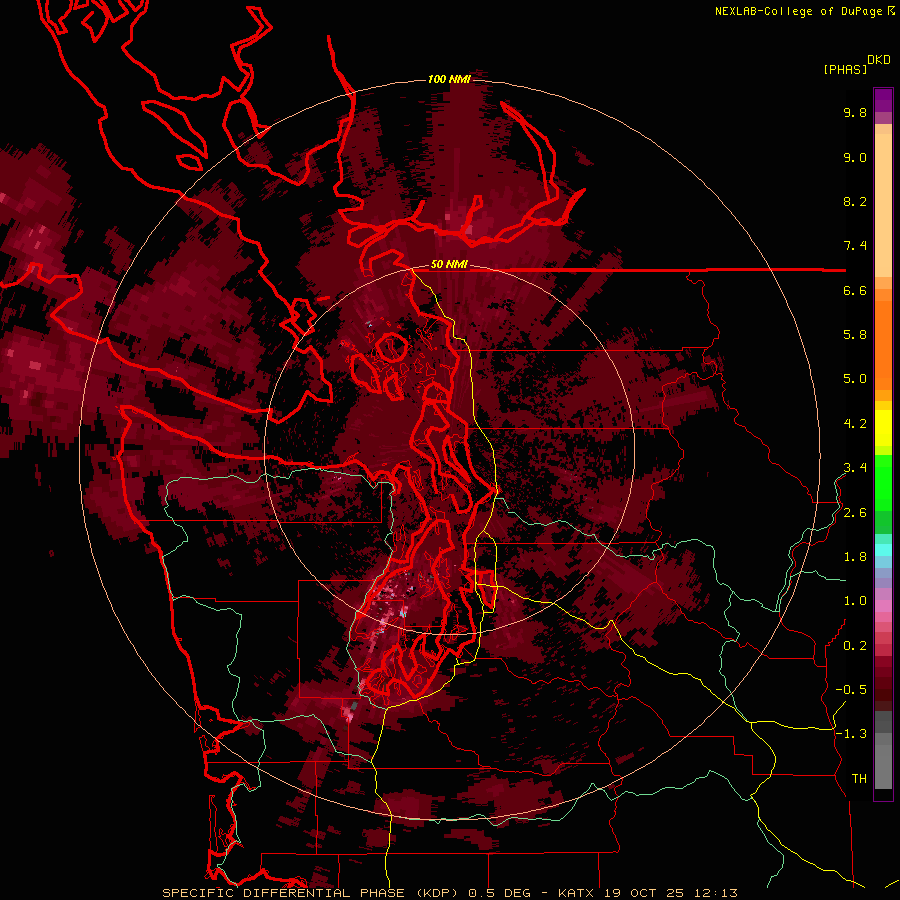The height and width of the screenshot is (900, 900).
Task: Click the 2.6 value on the color scale
Action: tap(855, 513)
